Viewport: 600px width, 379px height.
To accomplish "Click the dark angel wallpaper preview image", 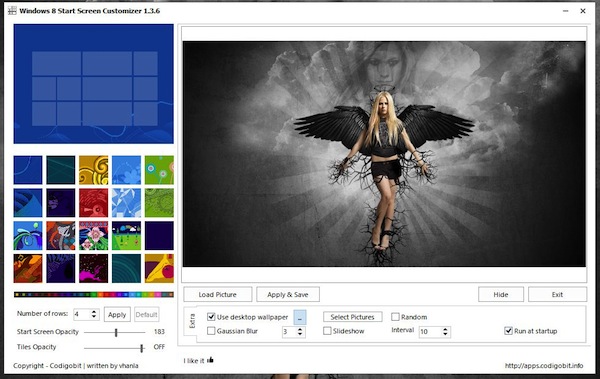I will point(384,154).
